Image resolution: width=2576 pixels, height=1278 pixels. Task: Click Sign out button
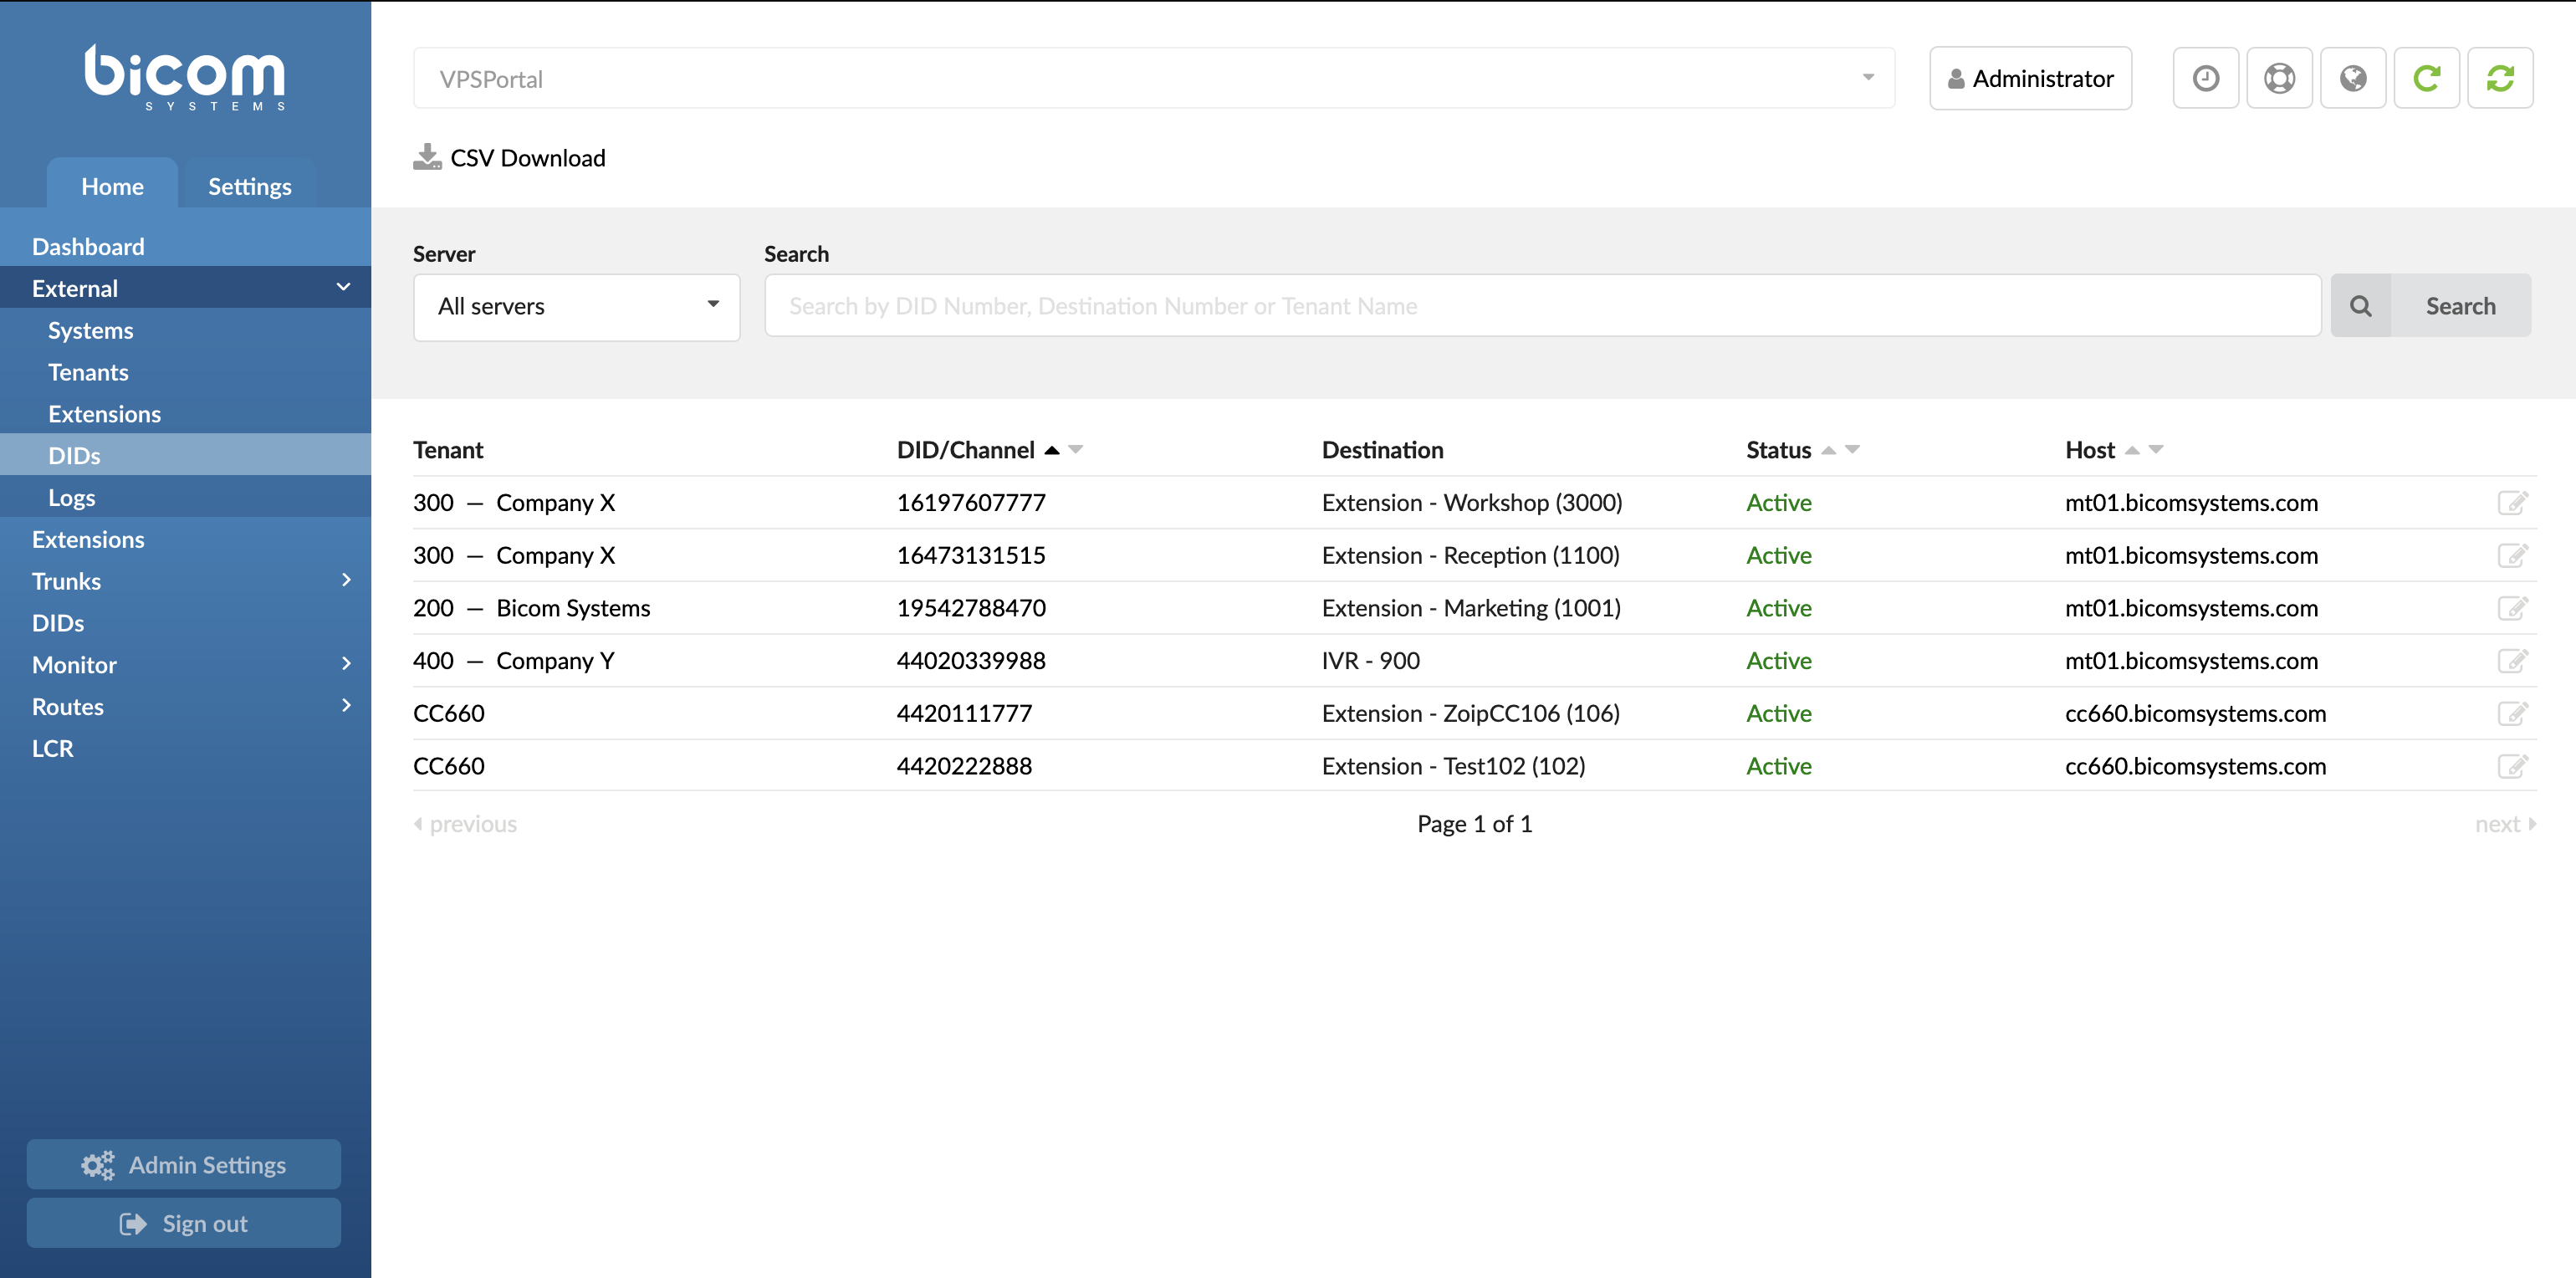click(x=184, y=1223)
